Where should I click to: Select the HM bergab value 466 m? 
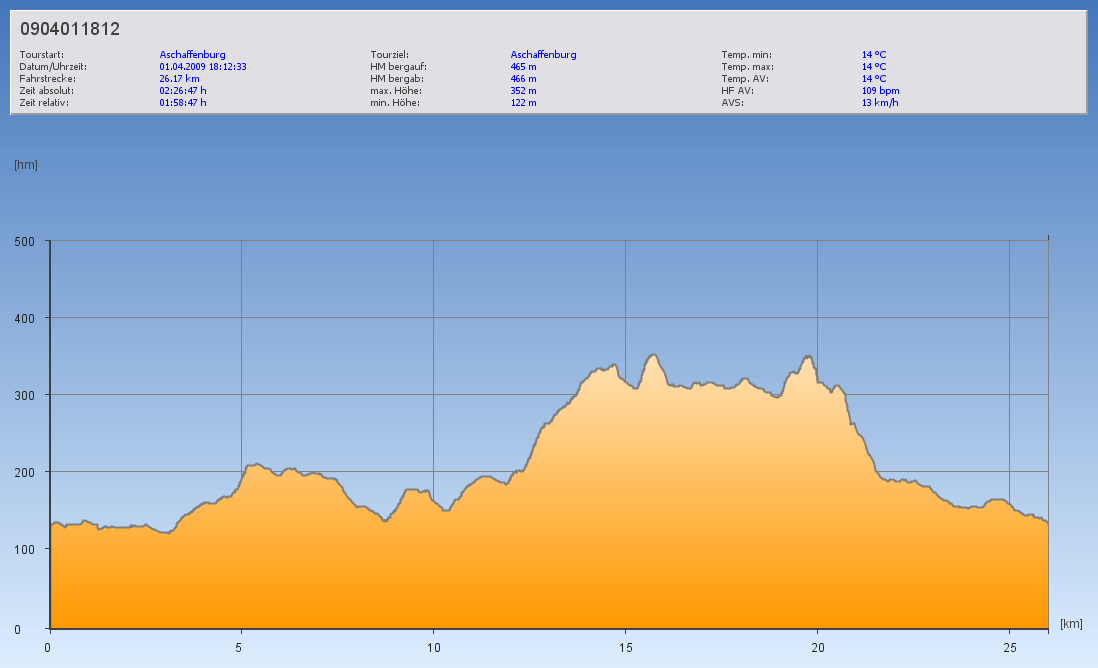[523, 79]
